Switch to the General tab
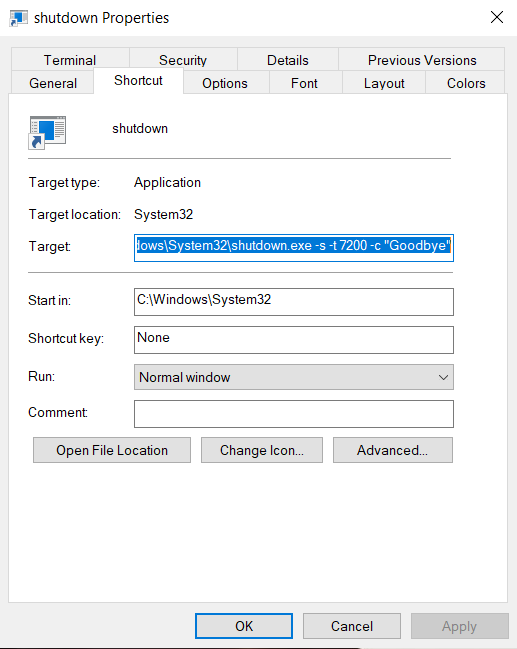Image resolution: width=517 pixels, height=649 pixels. (53, 83)
